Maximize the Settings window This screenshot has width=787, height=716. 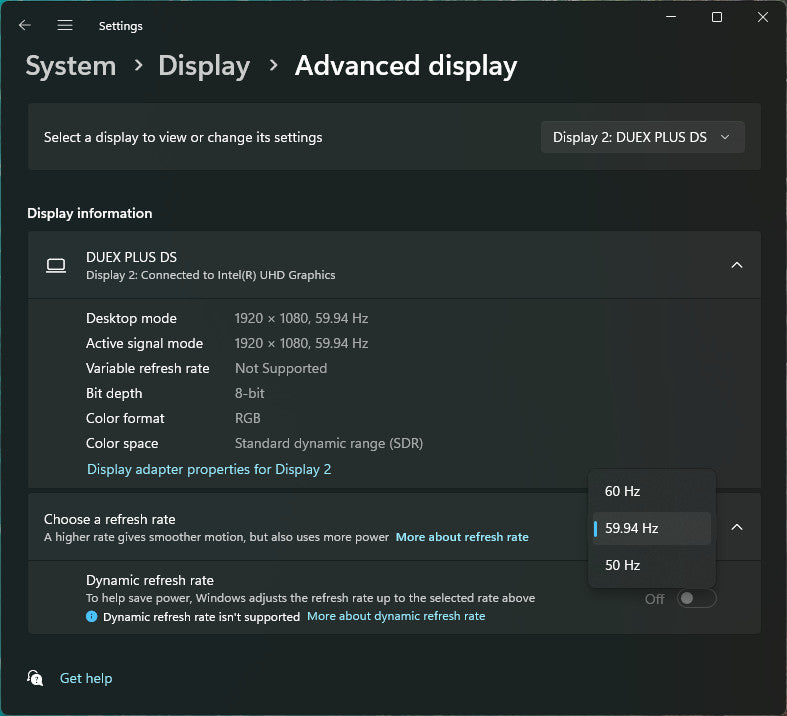click(717, 18)
